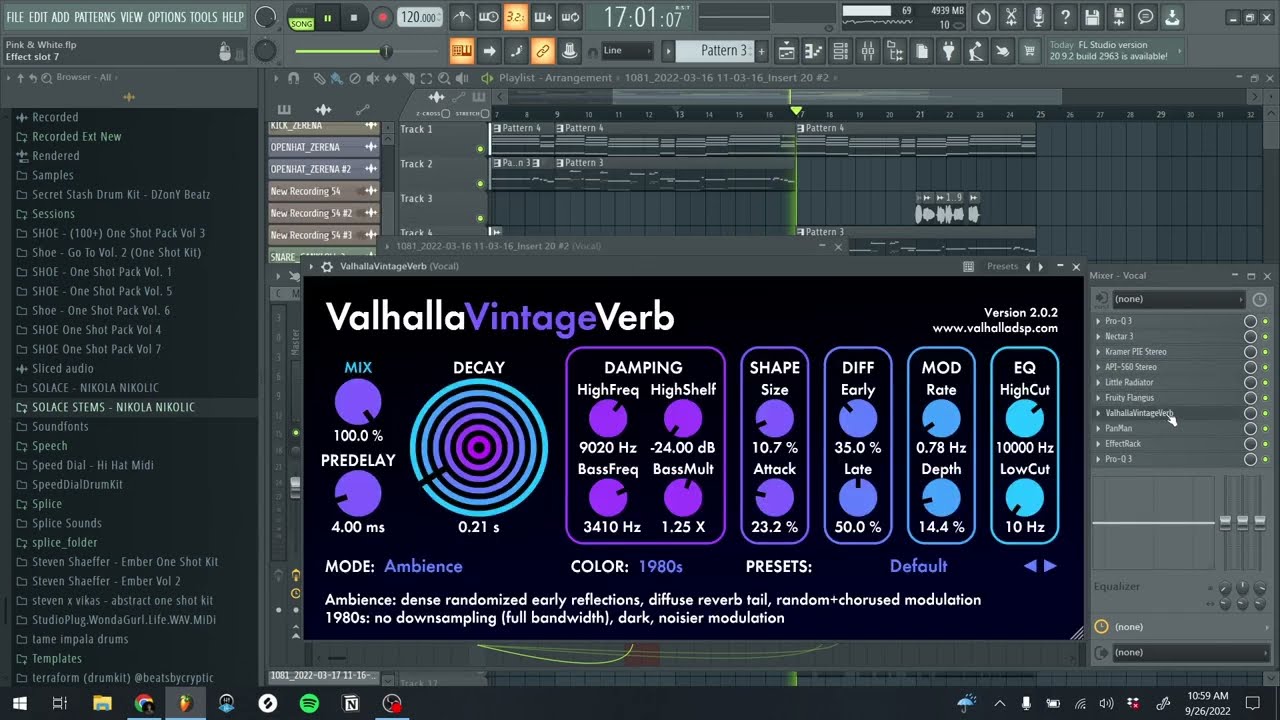Open the FILE menu
The image size is (1280, 720).
click(x=15, y=17)
